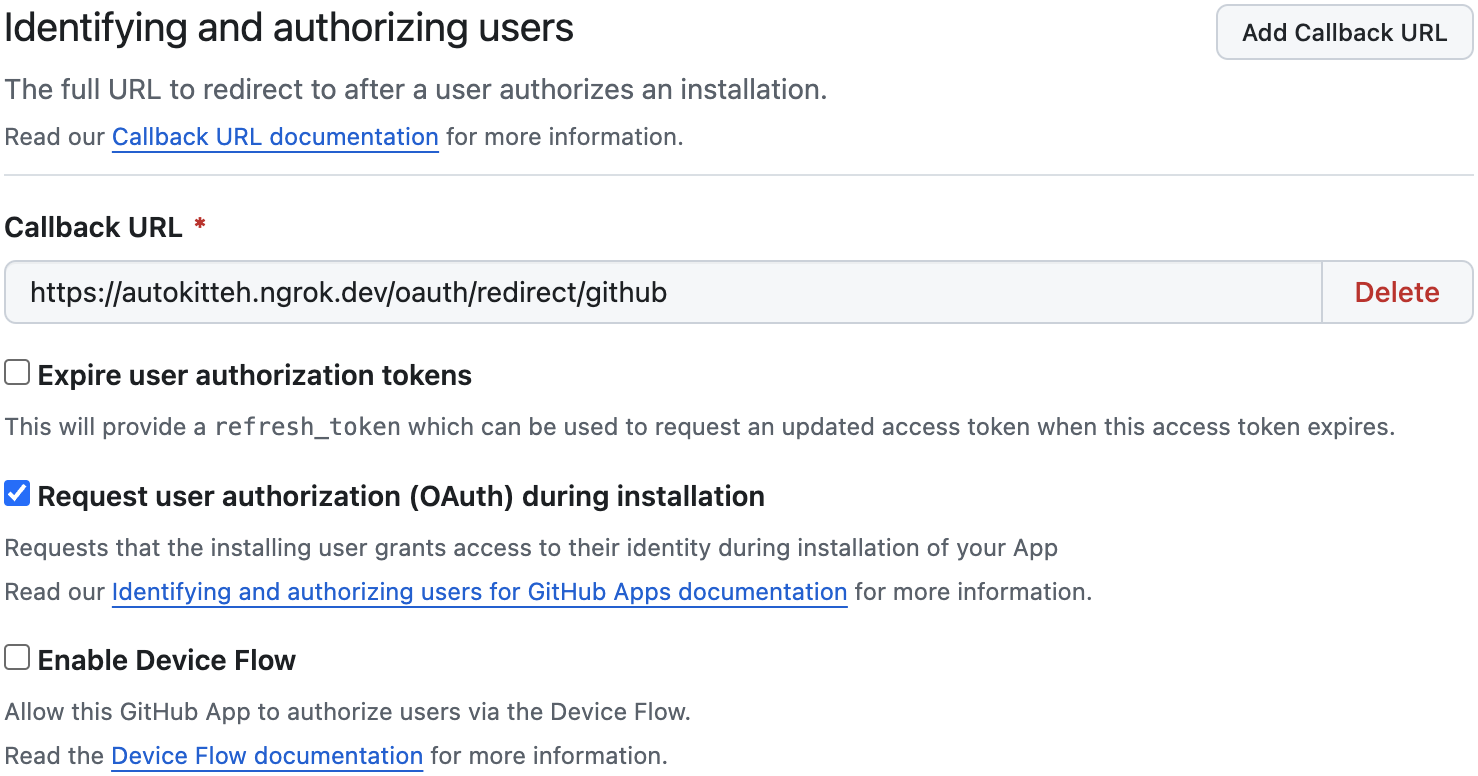Click the full URL to redirect description
Image resolution: width=1478 pixels, height=776 pixels.
[416, 90]
